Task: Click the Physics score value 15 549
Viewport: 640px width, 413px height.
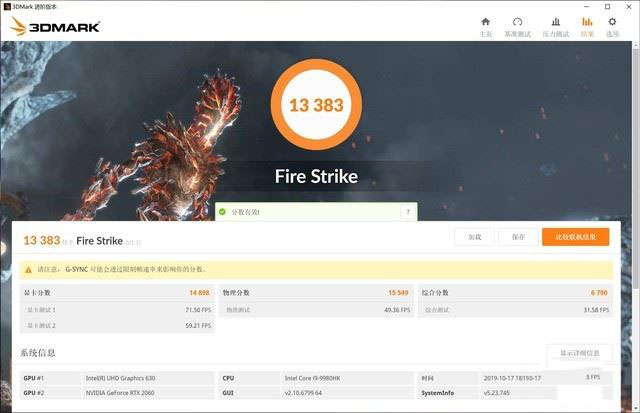Action: tap(398, 293)
